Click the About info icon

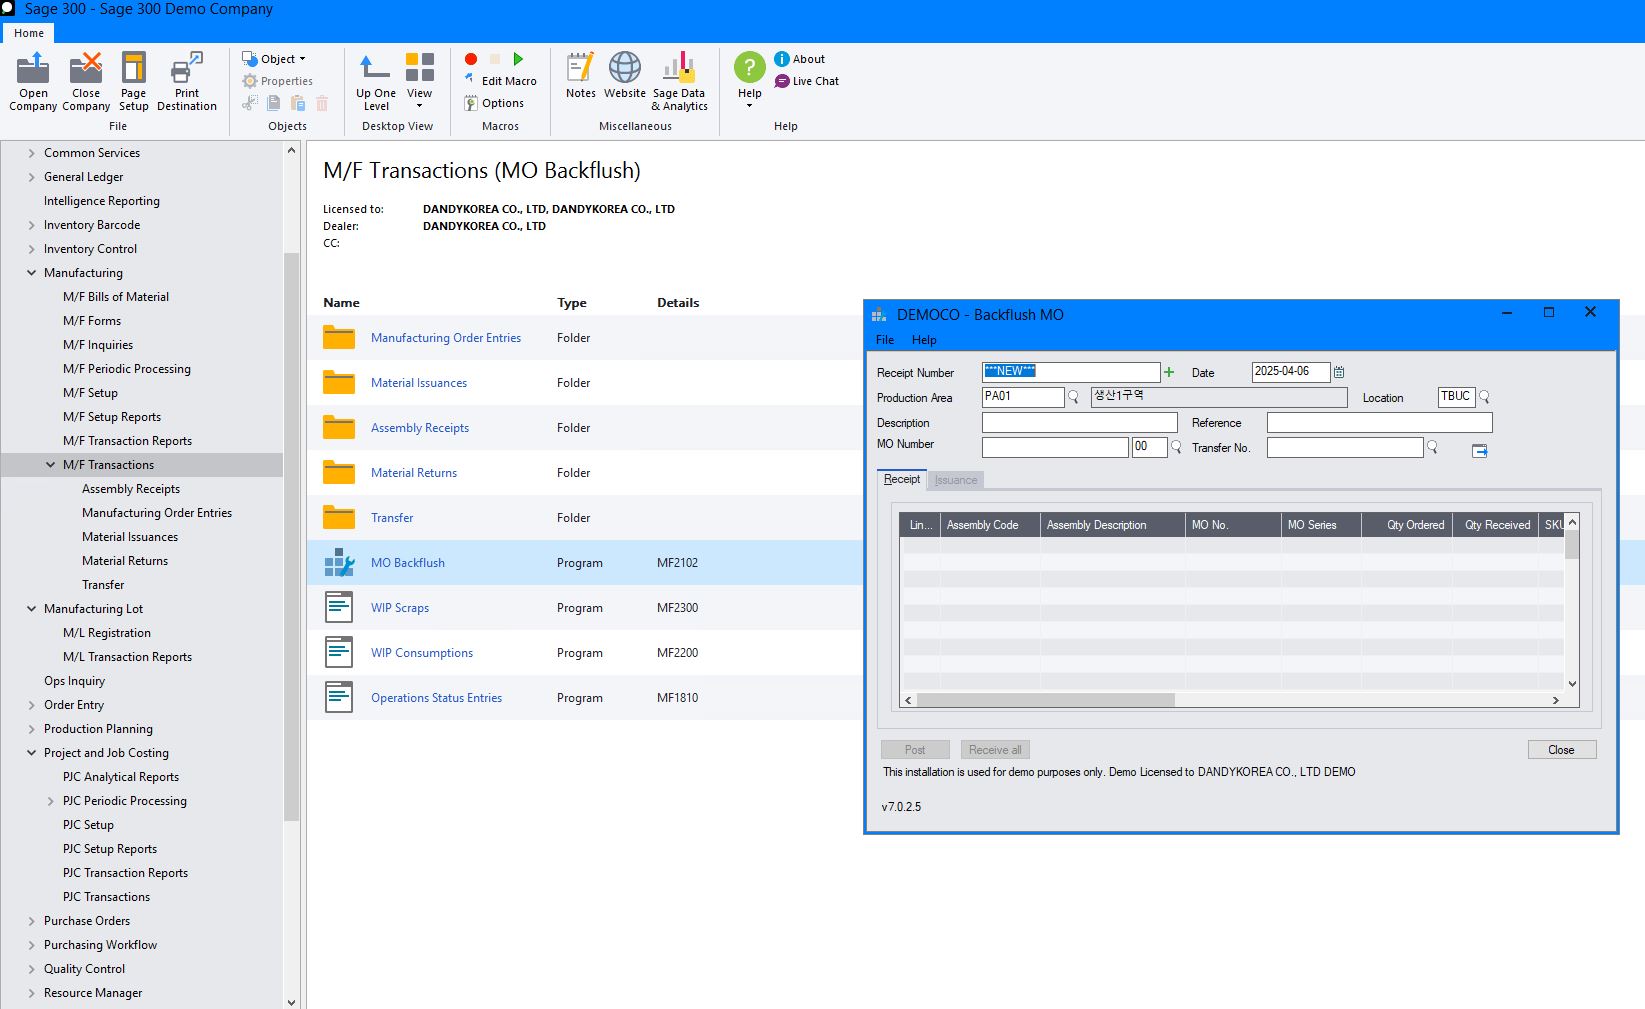782,59
